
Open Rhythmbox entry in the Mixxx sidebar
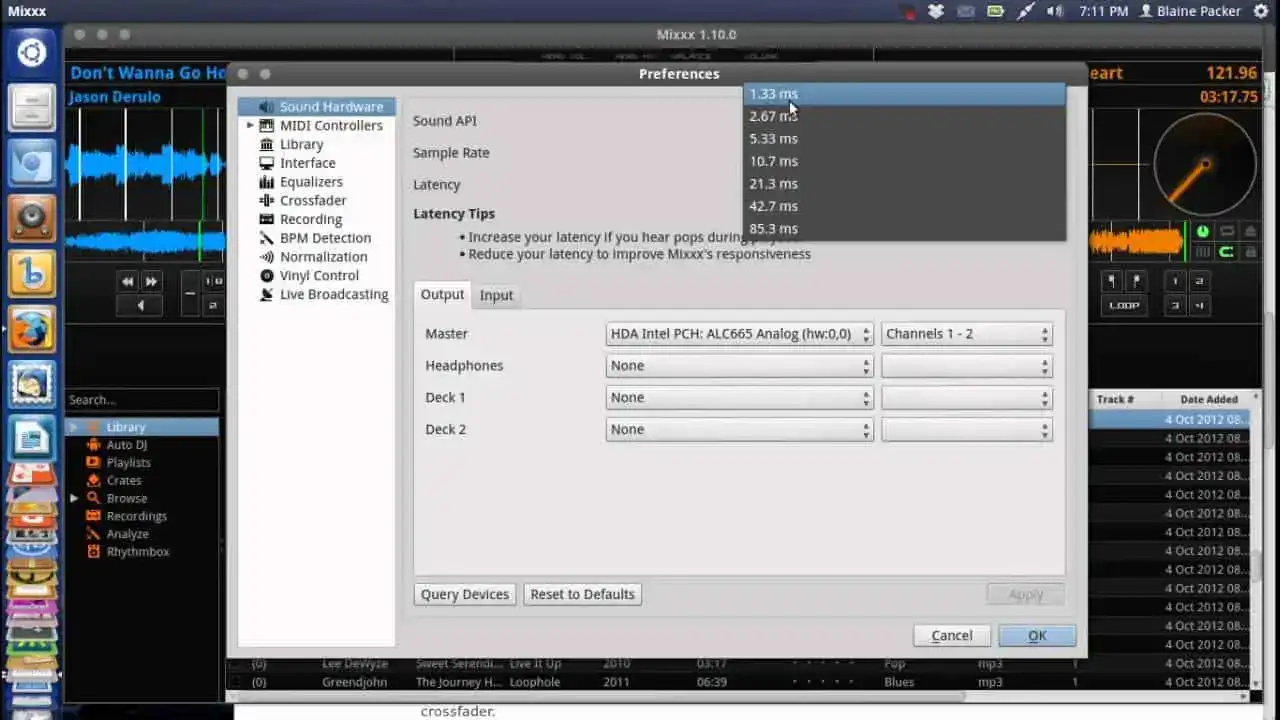(x=138, y=552)
